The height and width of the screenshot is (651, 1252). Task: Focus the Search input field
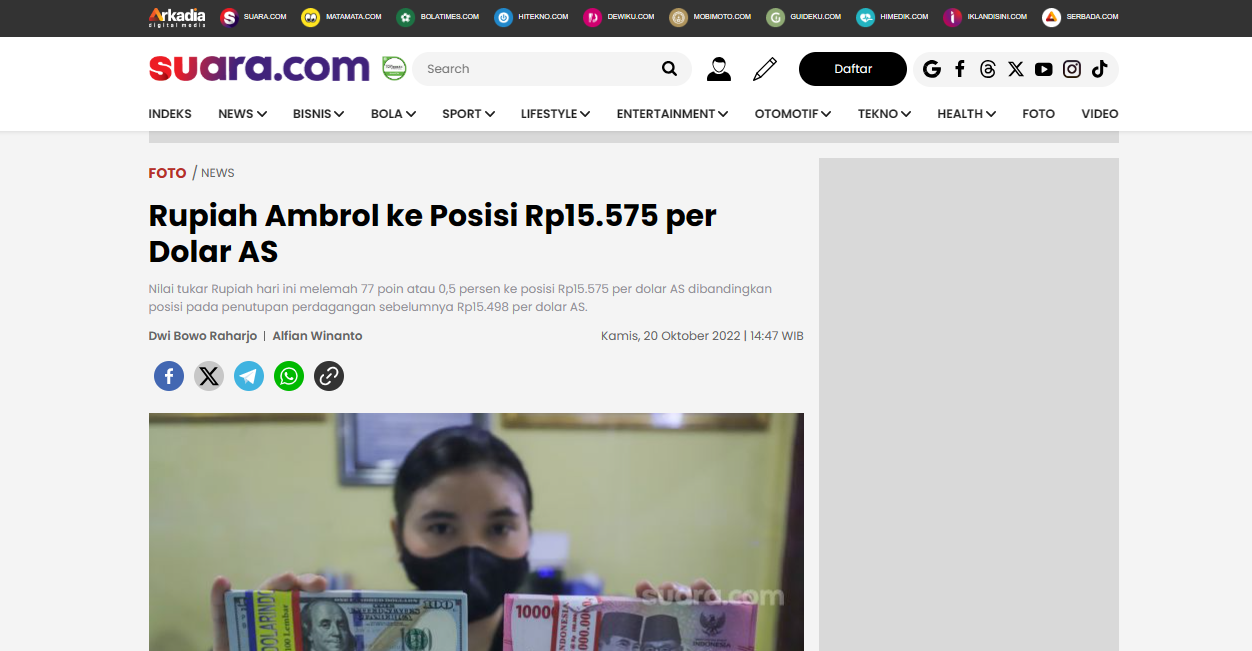tap(540, 69)
